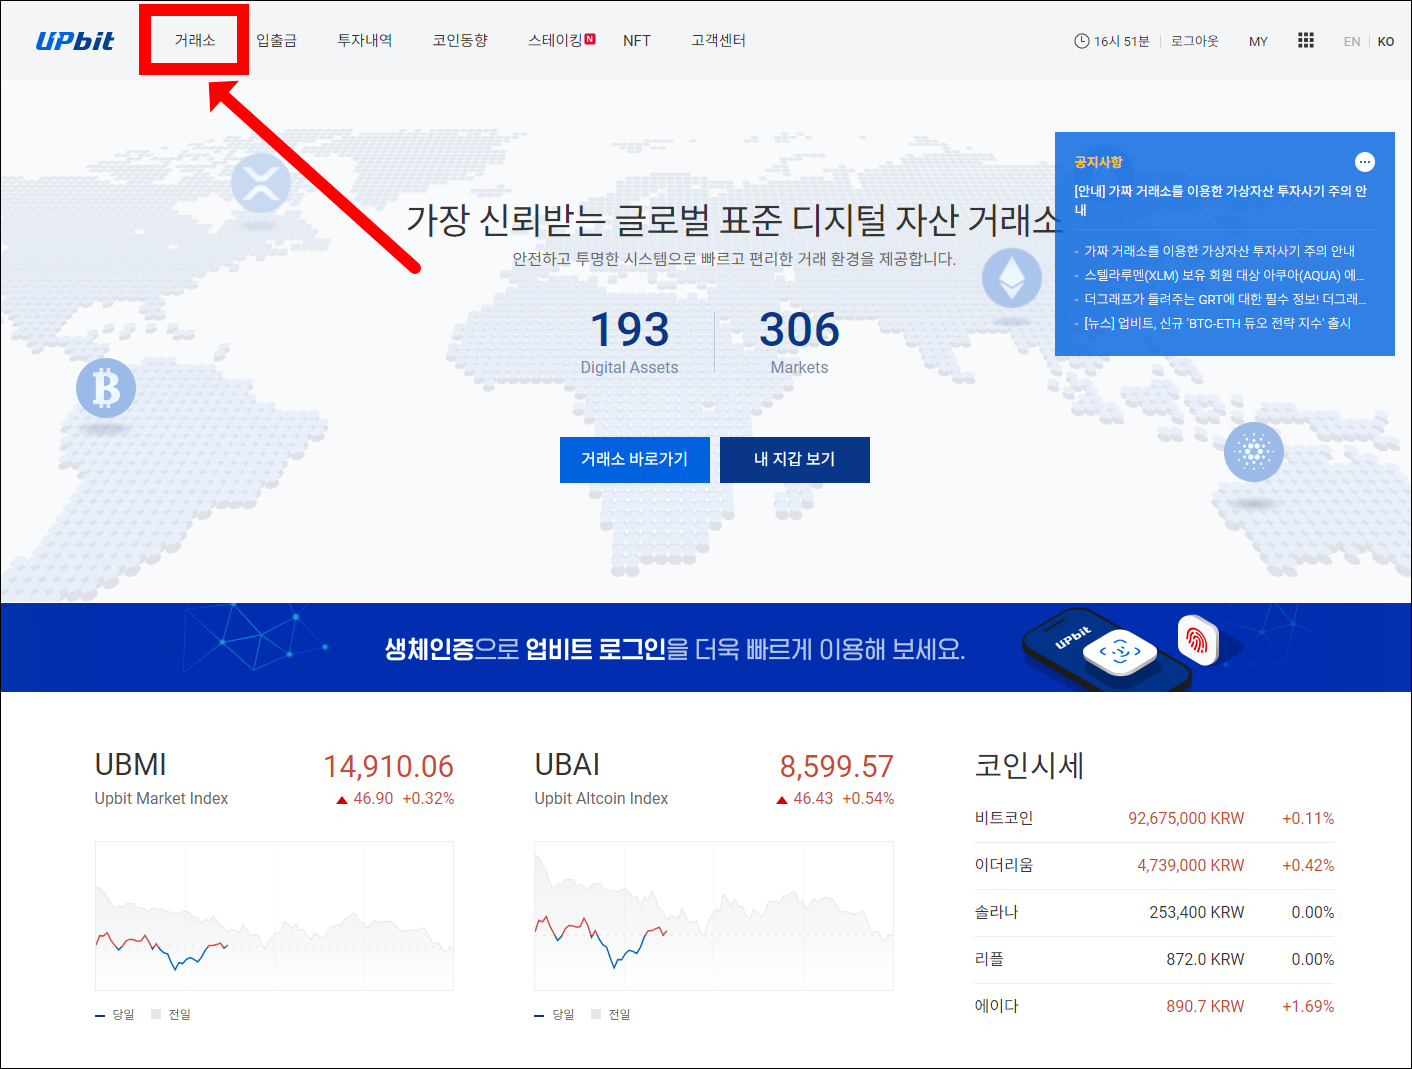1412x1069 pixels.
Task: Open the 입출금 menu
Action: pyautogui.click(x=276, y=40)
